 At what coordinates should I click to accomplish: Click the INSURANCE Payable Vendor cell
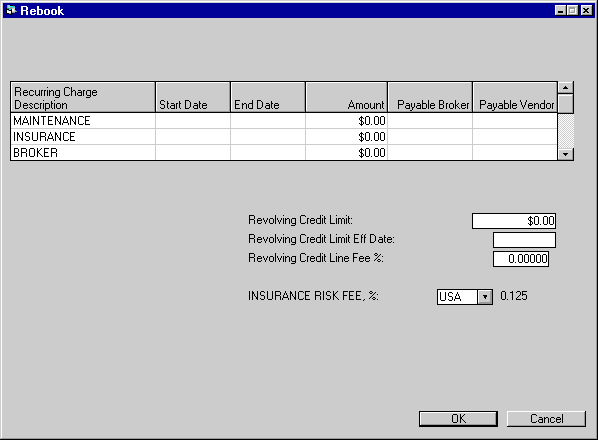515,136
